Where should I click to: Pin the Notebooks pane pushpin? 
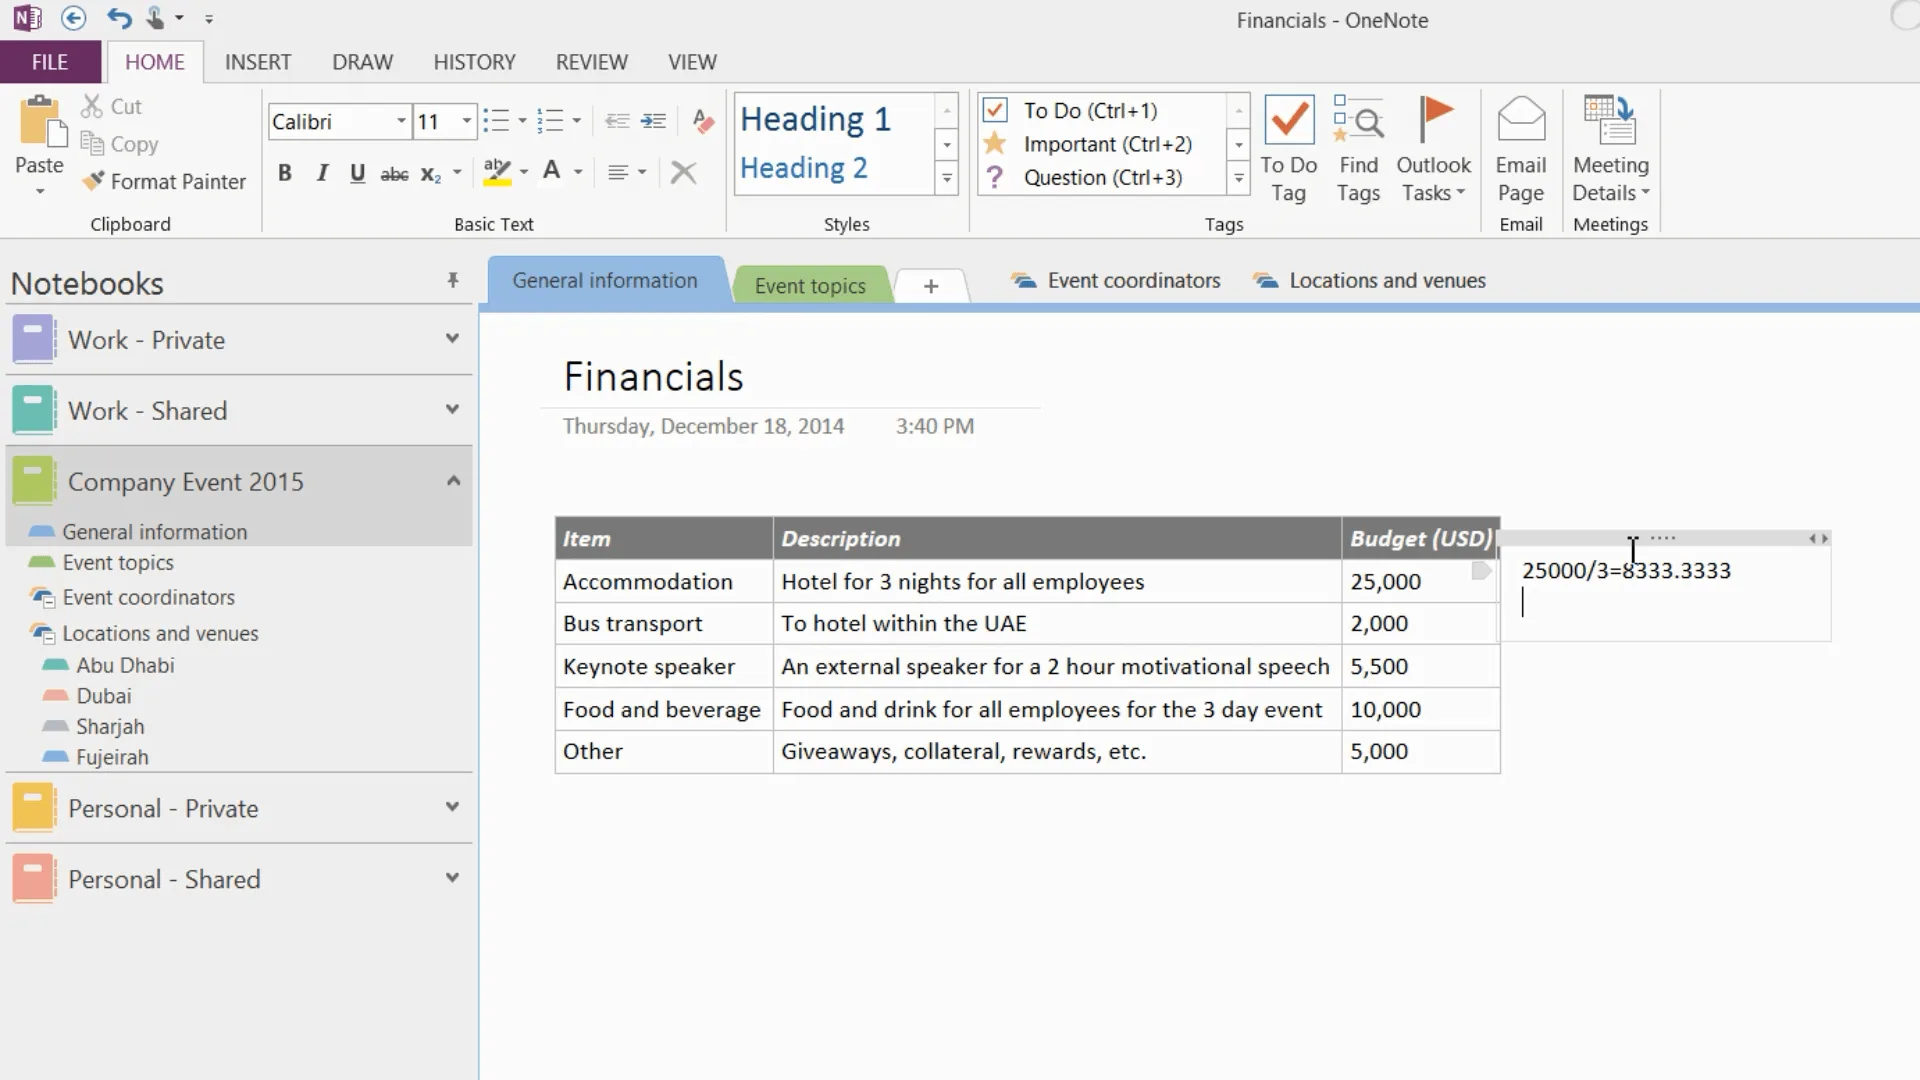pos(453,281)
